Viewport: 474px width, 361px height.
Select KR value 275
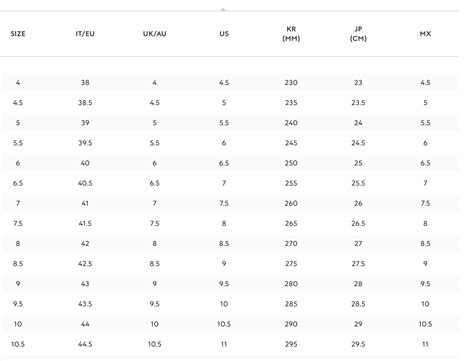[x=291, y=264]
